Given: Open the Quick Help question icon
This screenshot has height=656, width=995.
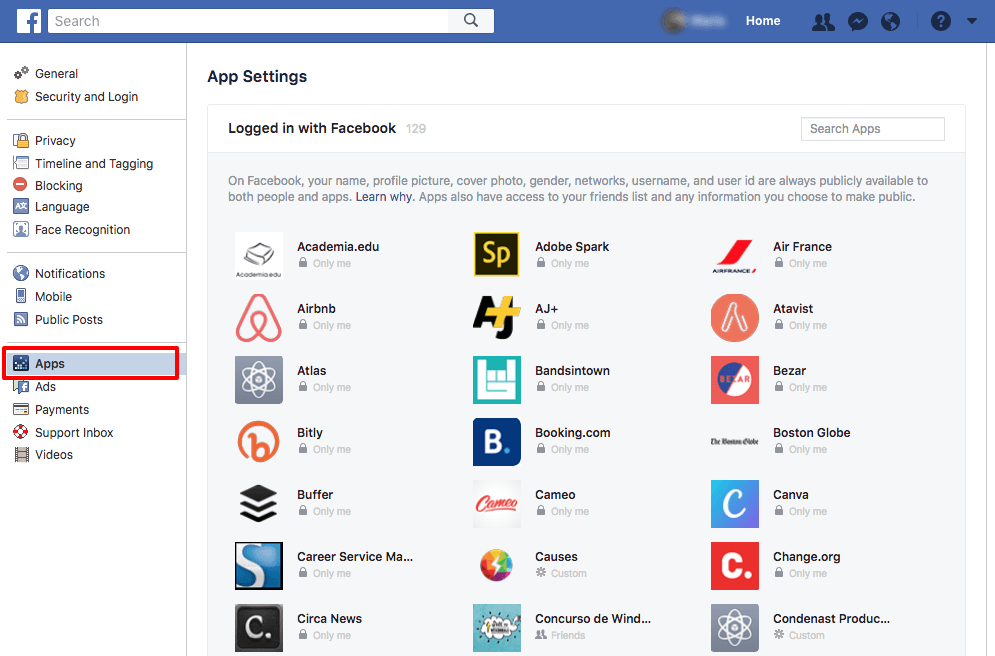Looking at the screenshot, I should click(940, 21).
